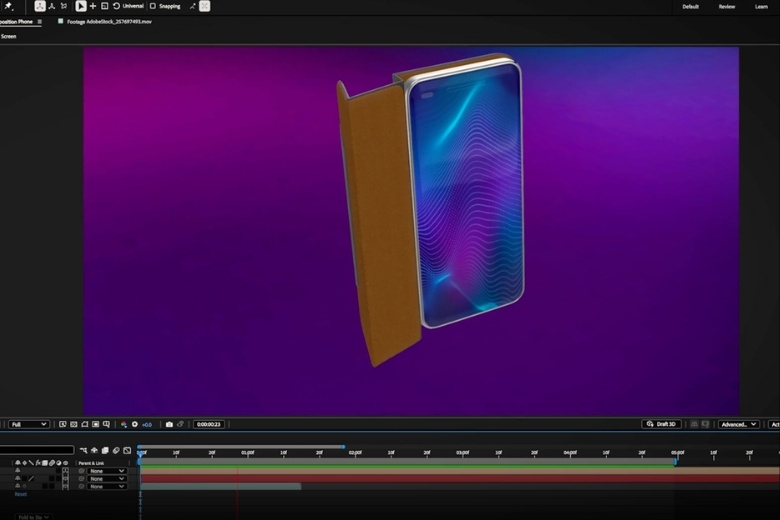Click the 0:00:00:23 preview time field
Viewport: 780px width, 520px height.
click(208, 424)
